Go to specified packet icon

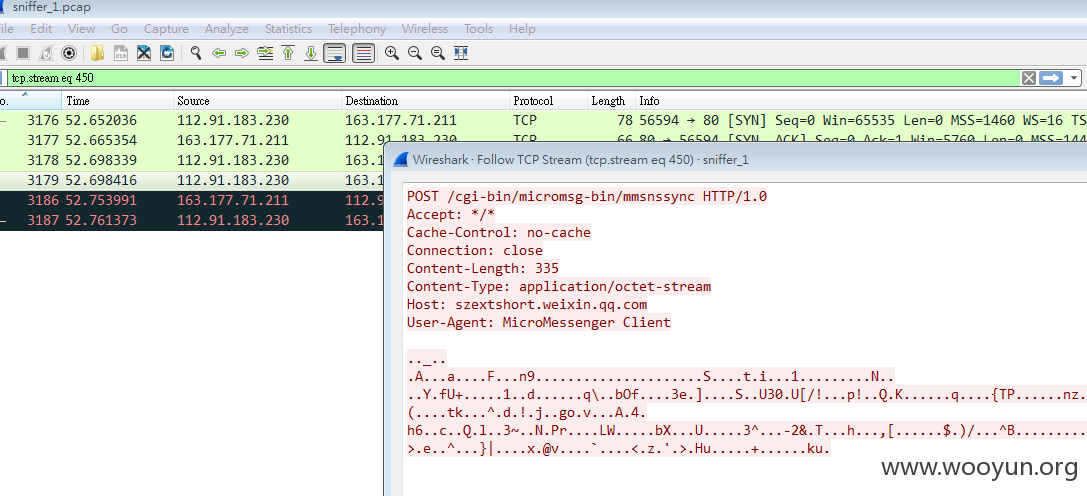(265, 53)
